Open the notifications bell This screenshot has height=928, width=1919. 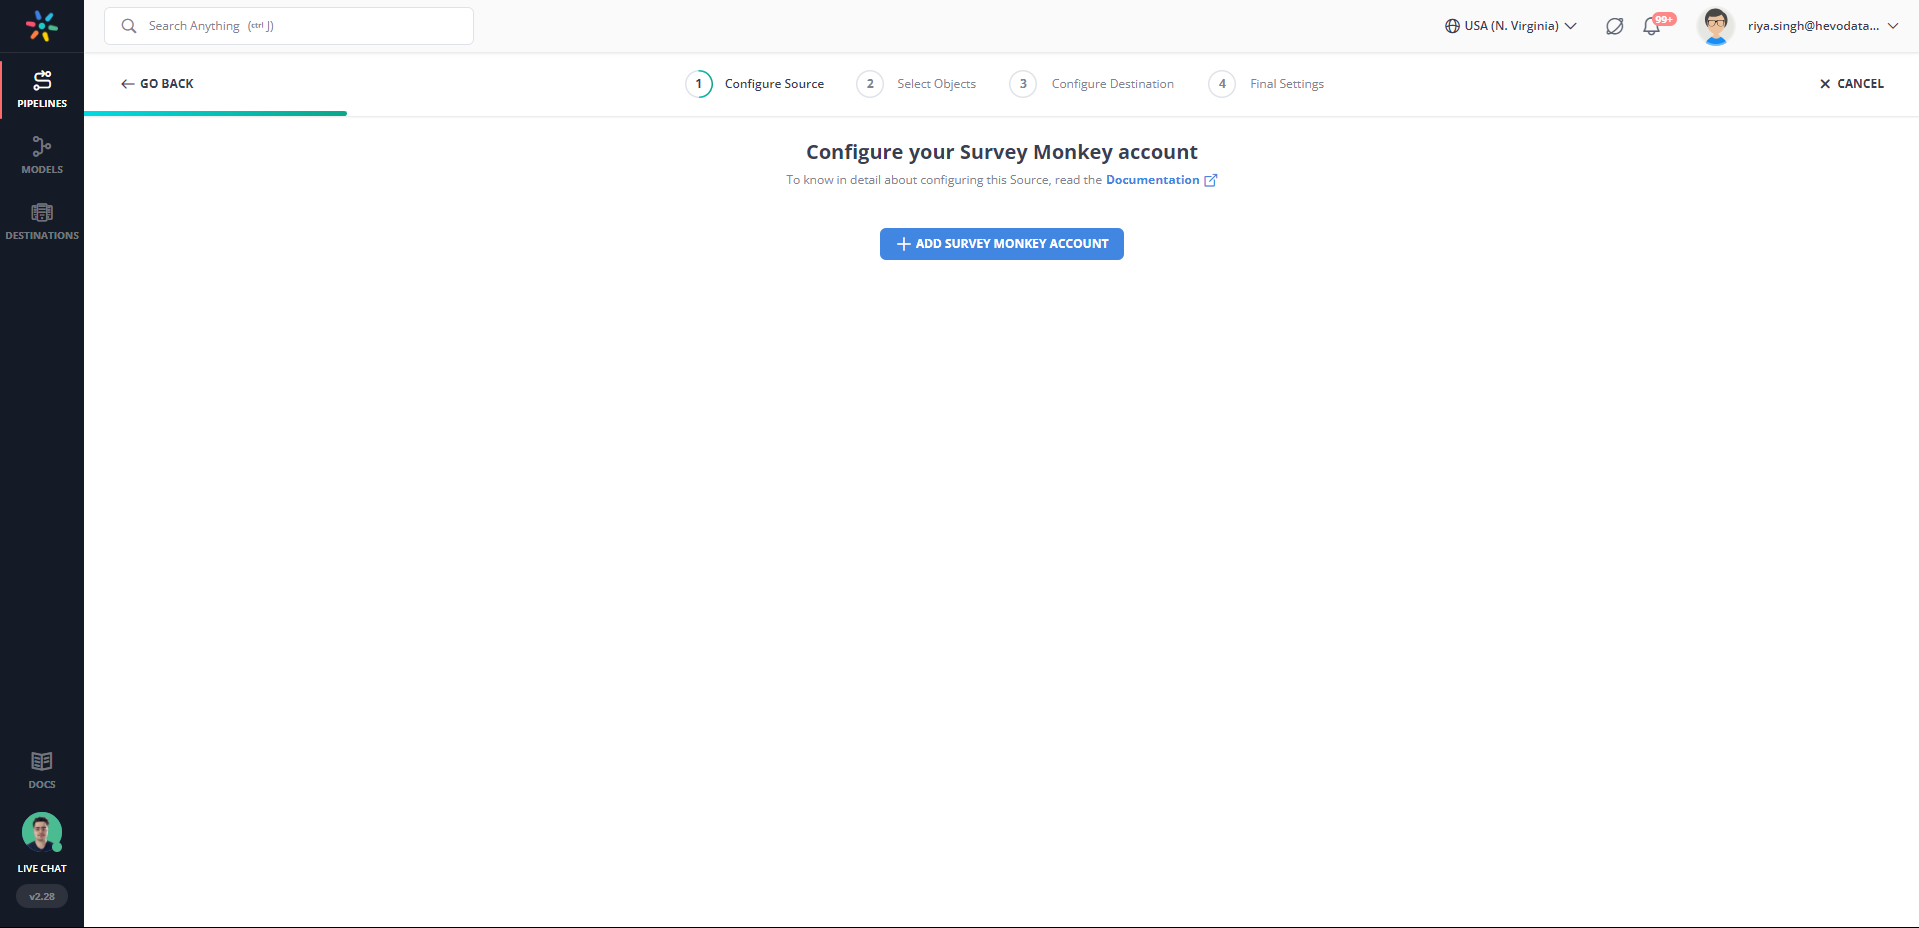pyautogui.click(x=1651, y=27)
